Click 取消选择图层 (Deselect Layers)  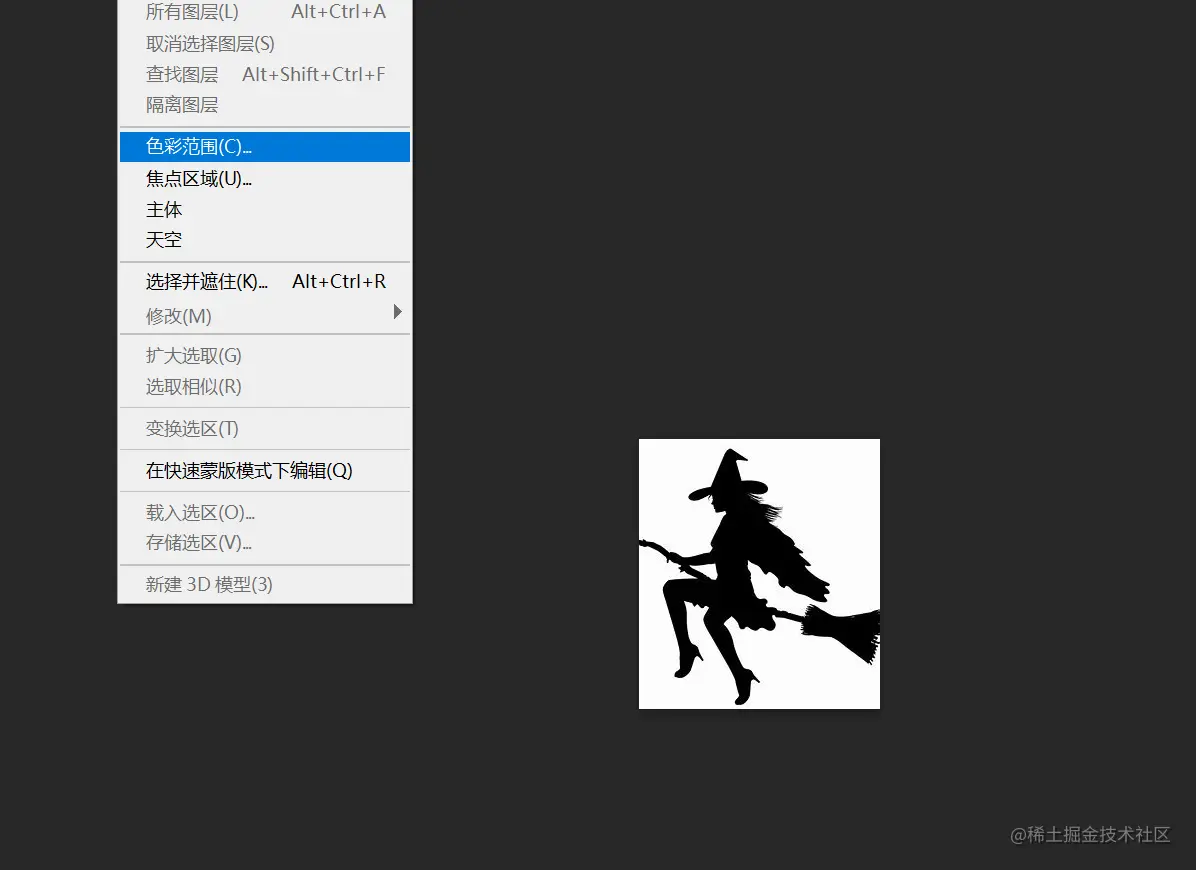click(x=211, y=44)
